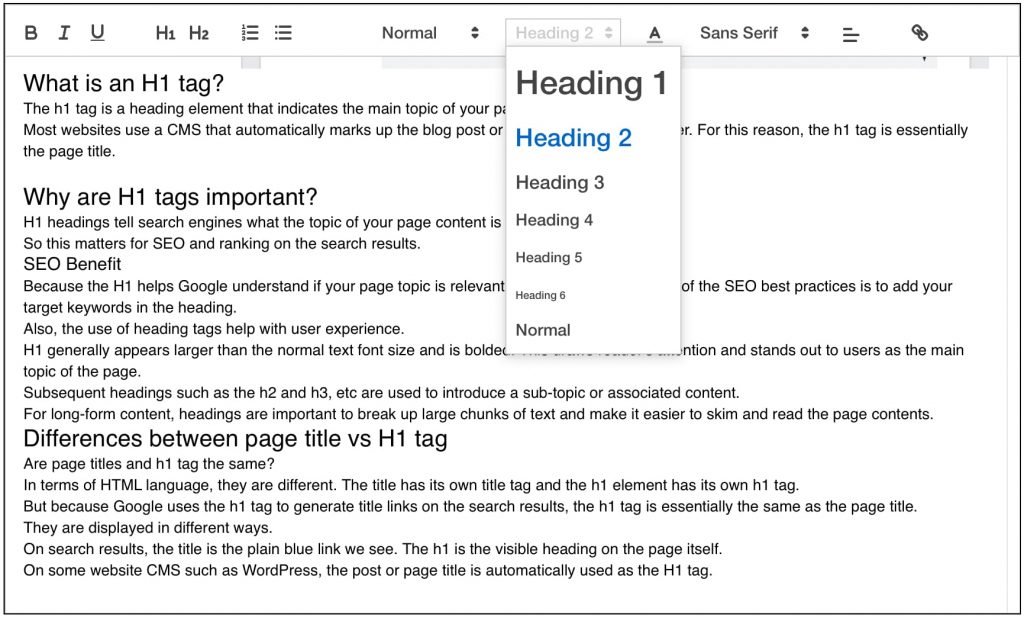Select Heading 1 from the dropdown list
Image resolution: width=1024 pixels, height=621 pixels.
pos(591,83)
